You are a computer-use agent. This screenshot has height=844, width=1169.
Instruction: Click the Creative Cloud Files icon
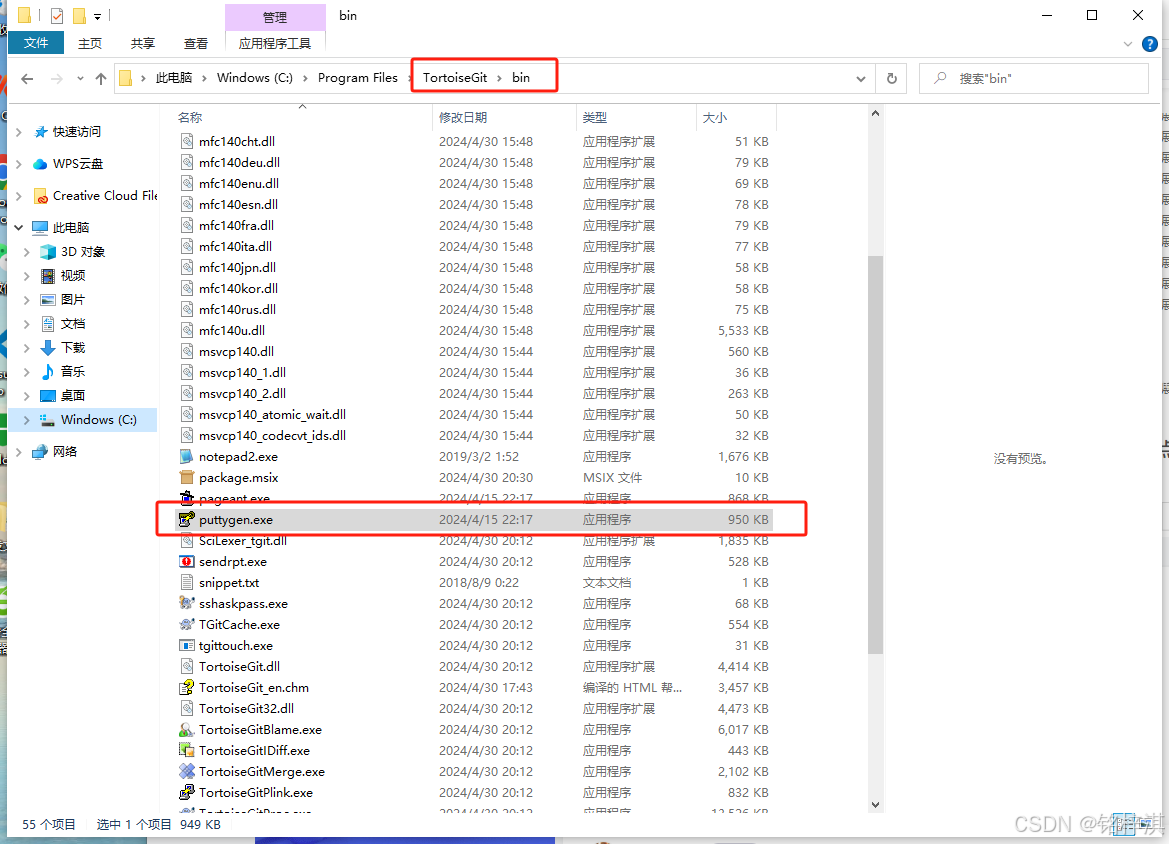(x=41, y=195)
